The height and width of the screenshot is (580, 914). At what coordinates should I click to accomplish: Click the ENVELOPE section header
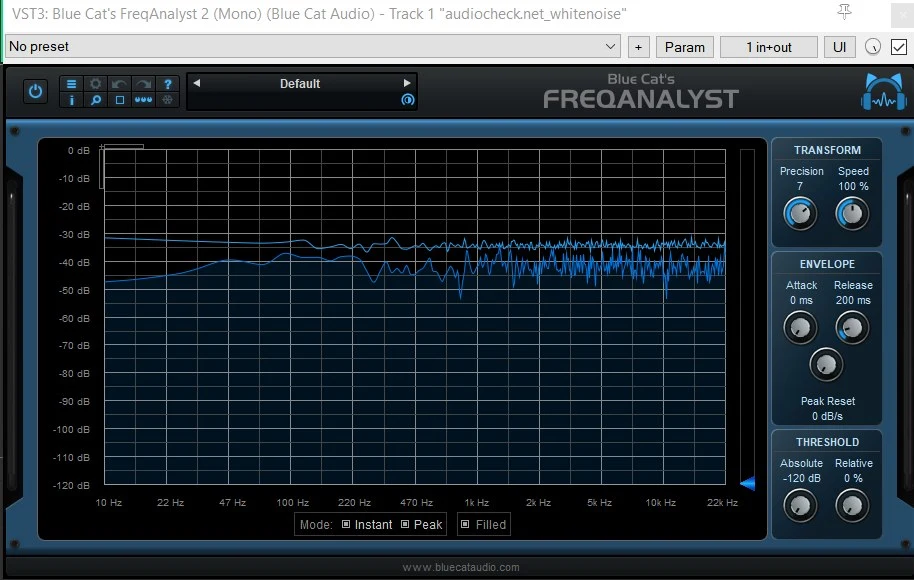[x=827, y=264]
